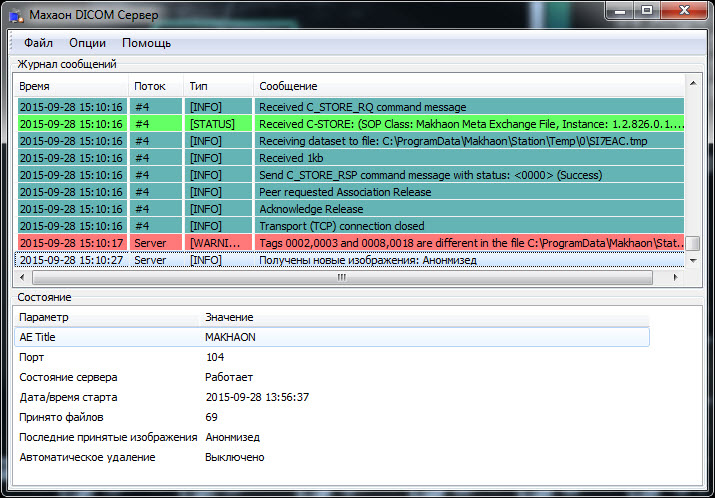The height and width of the screenshot is (498, 715).
Task: Click start time 2015-09-28 13:56:37
Action: tap(257, 397)
